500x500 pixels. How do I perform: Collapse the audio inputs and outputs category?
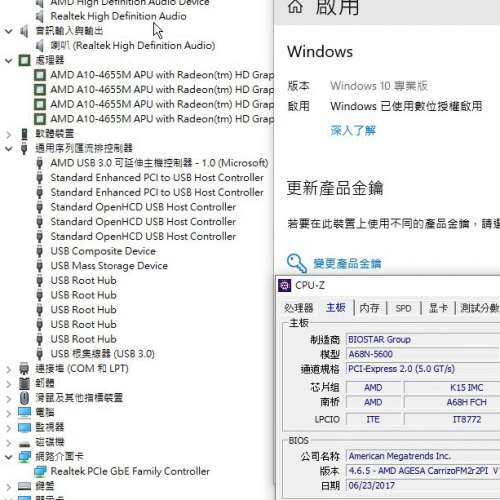pyautogui.click(x=9, y=31)
